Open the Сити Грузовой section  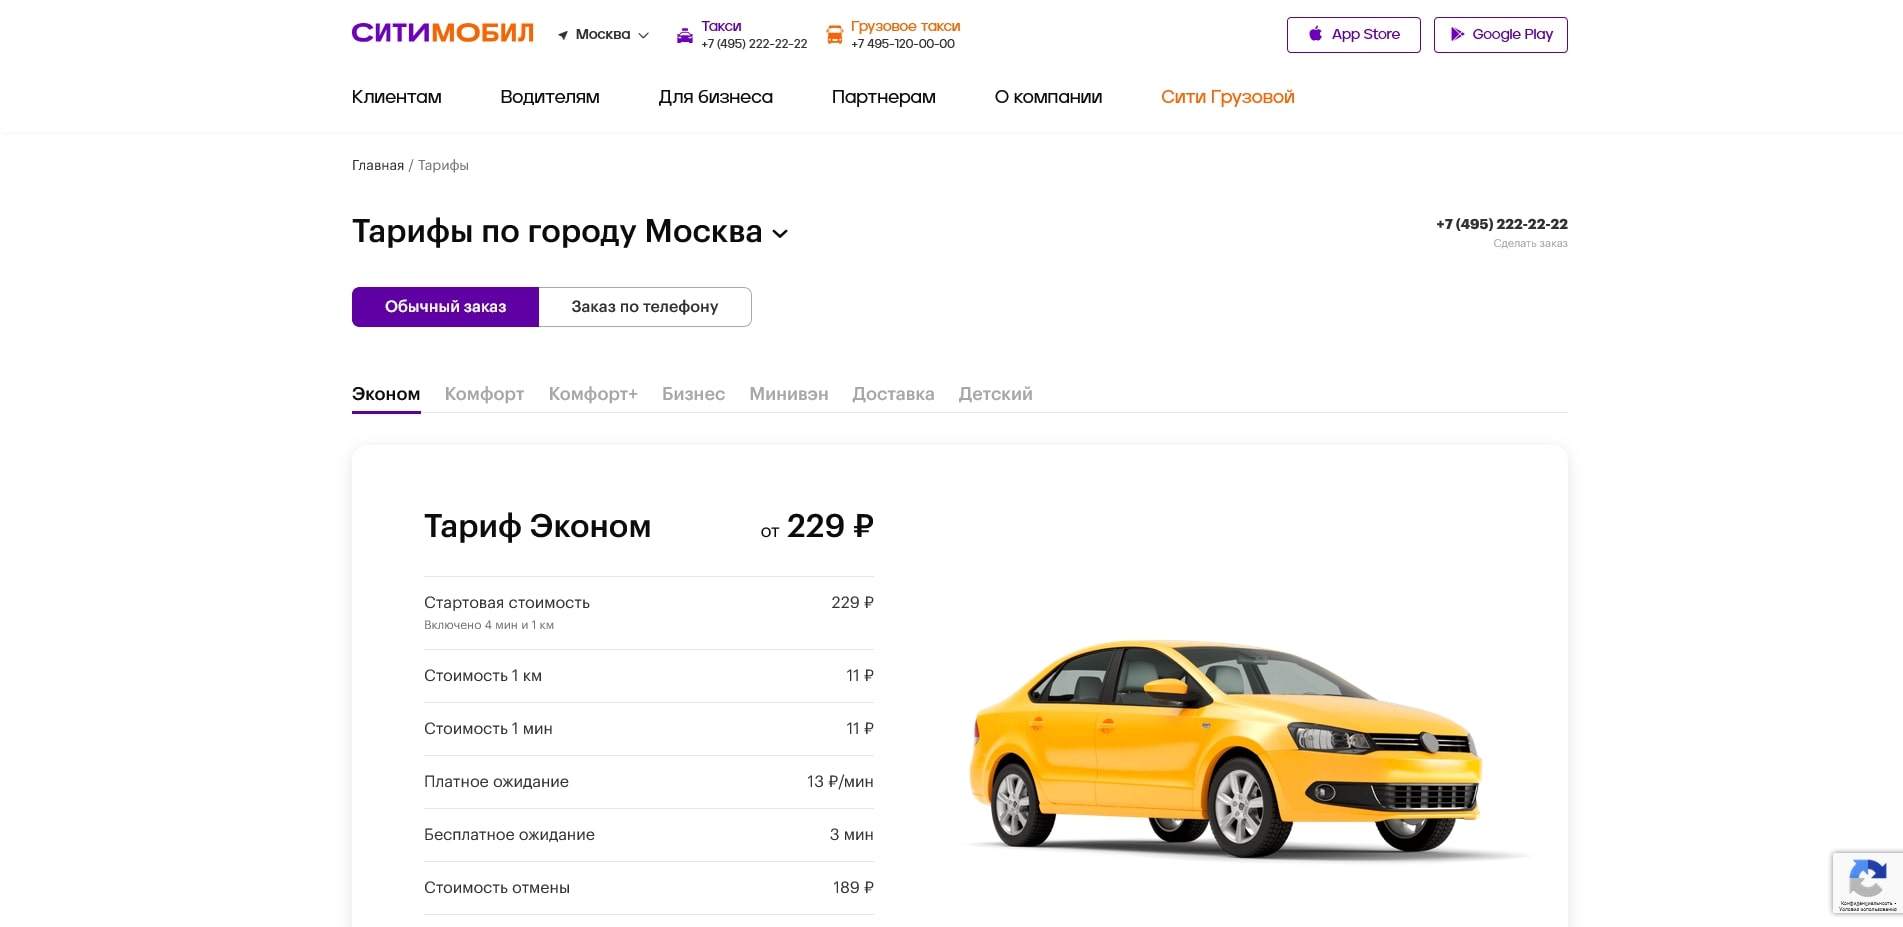pyautogui.click(x=1227, y=97)
